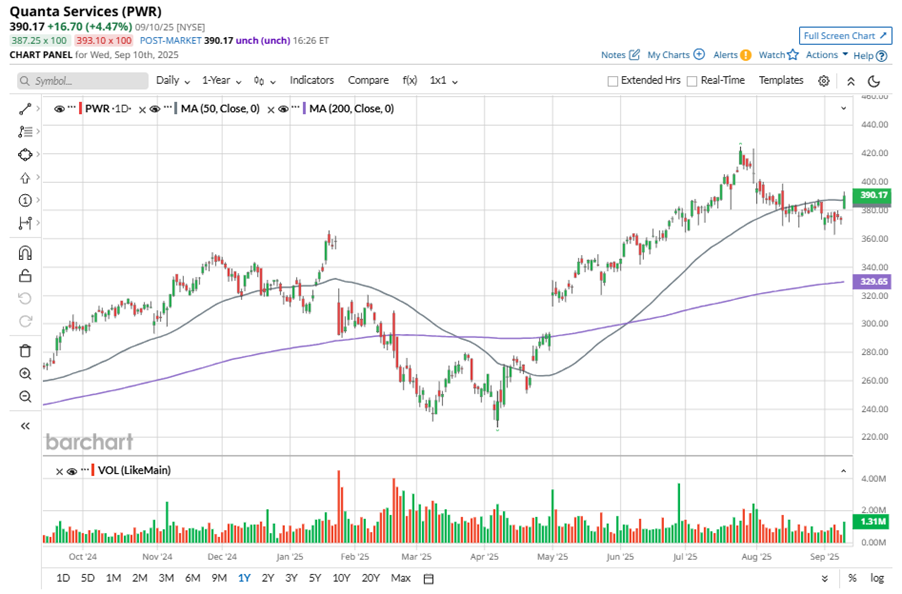Choose the text annotation list tool
Viewport: 902px width, 594px height.
click(x=25, y=132)
